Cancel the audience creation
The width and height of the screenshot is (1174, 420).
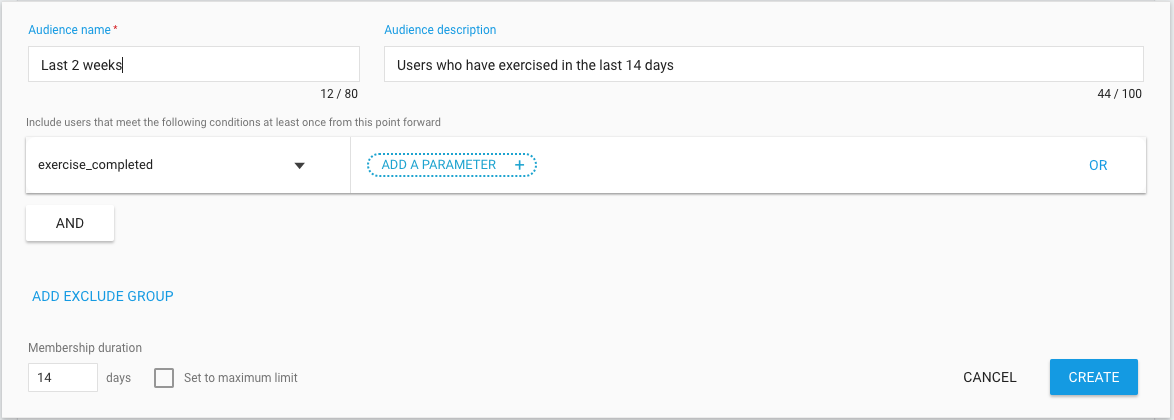click(x=990, y=377)
